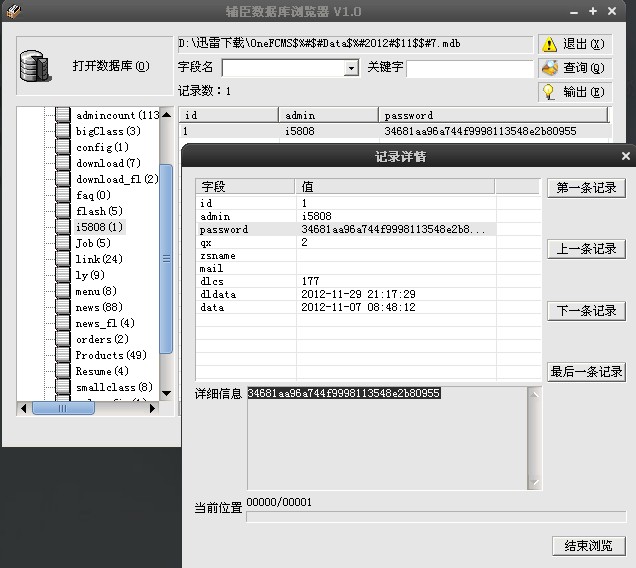This screenshot has width=636, height=568.
Task: Maximize the main window with plus button
Action: pos(593,11)
